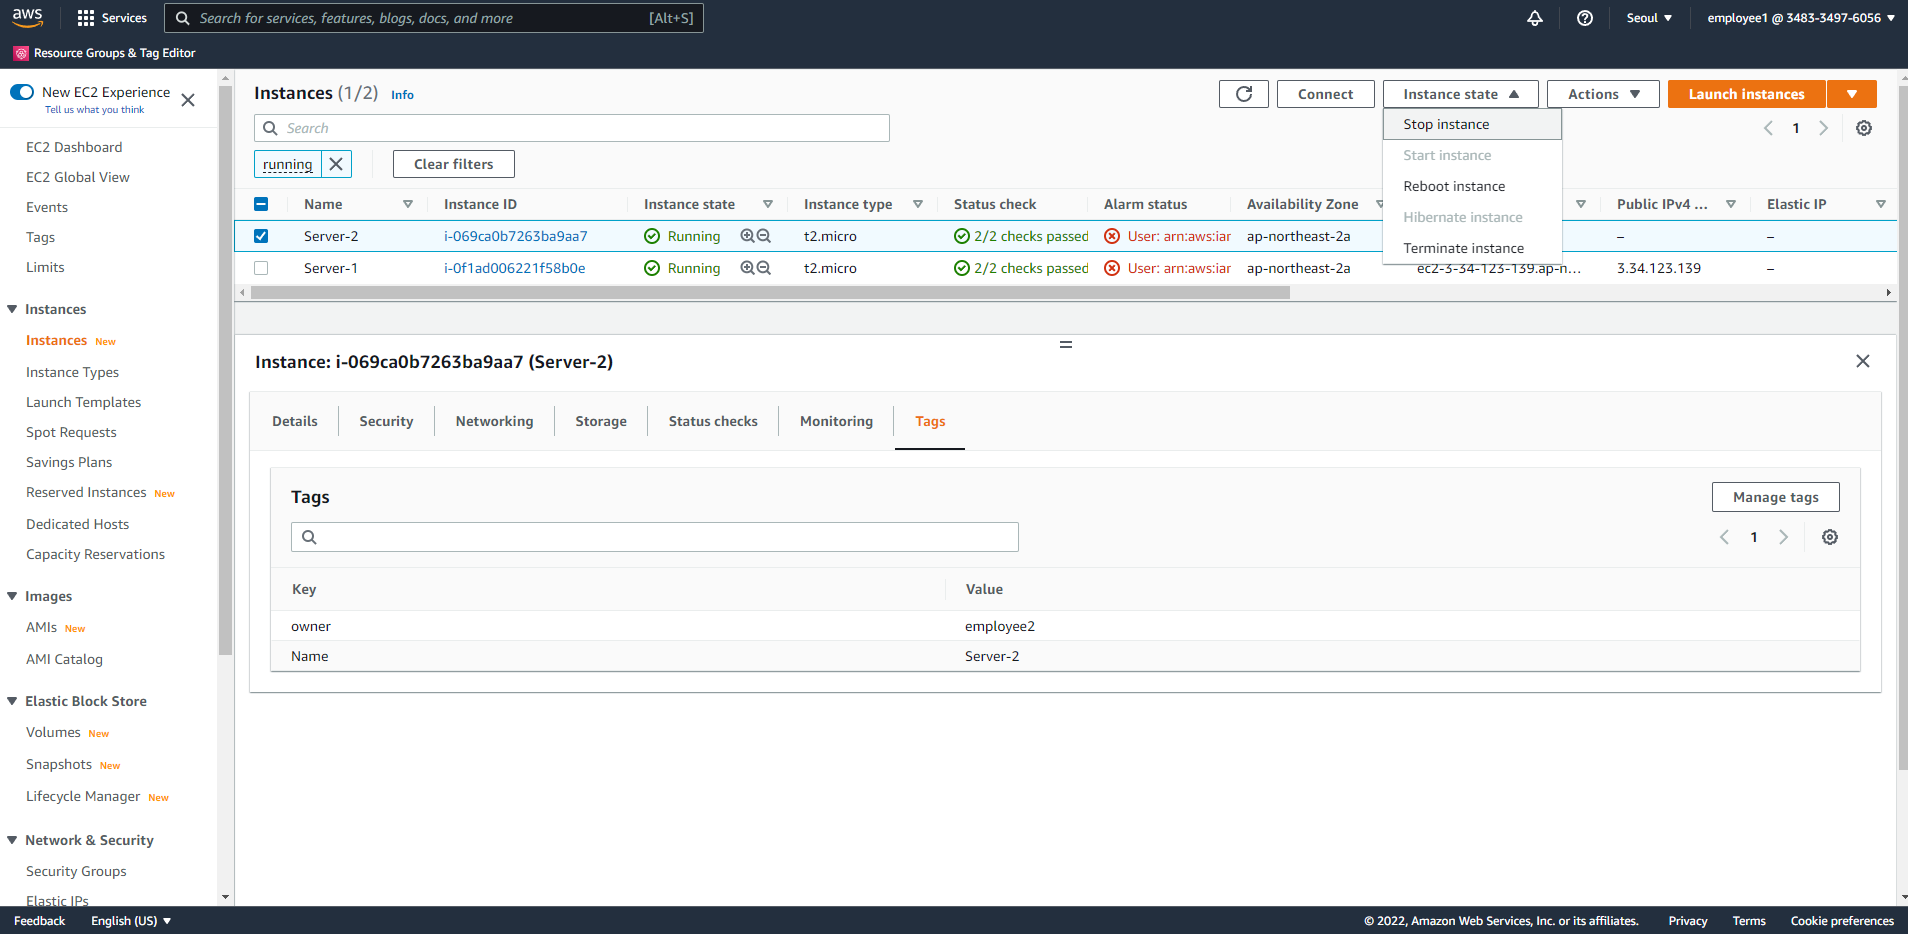
Task: Sort by the Instance type column arrow
Action: pyautogui.click(x=918, y=204)
